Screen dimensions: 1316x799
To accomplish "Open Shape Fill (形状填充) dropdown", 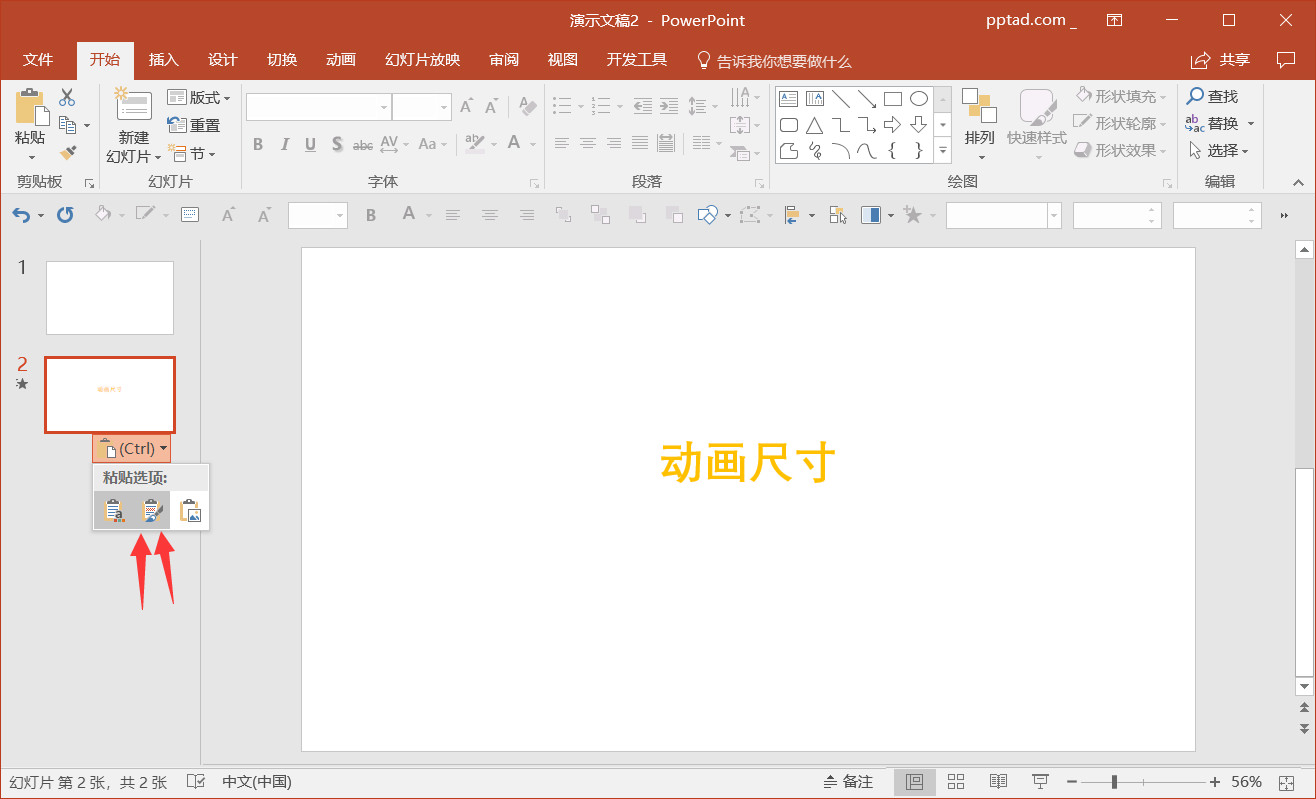I will pos(1121,96).
